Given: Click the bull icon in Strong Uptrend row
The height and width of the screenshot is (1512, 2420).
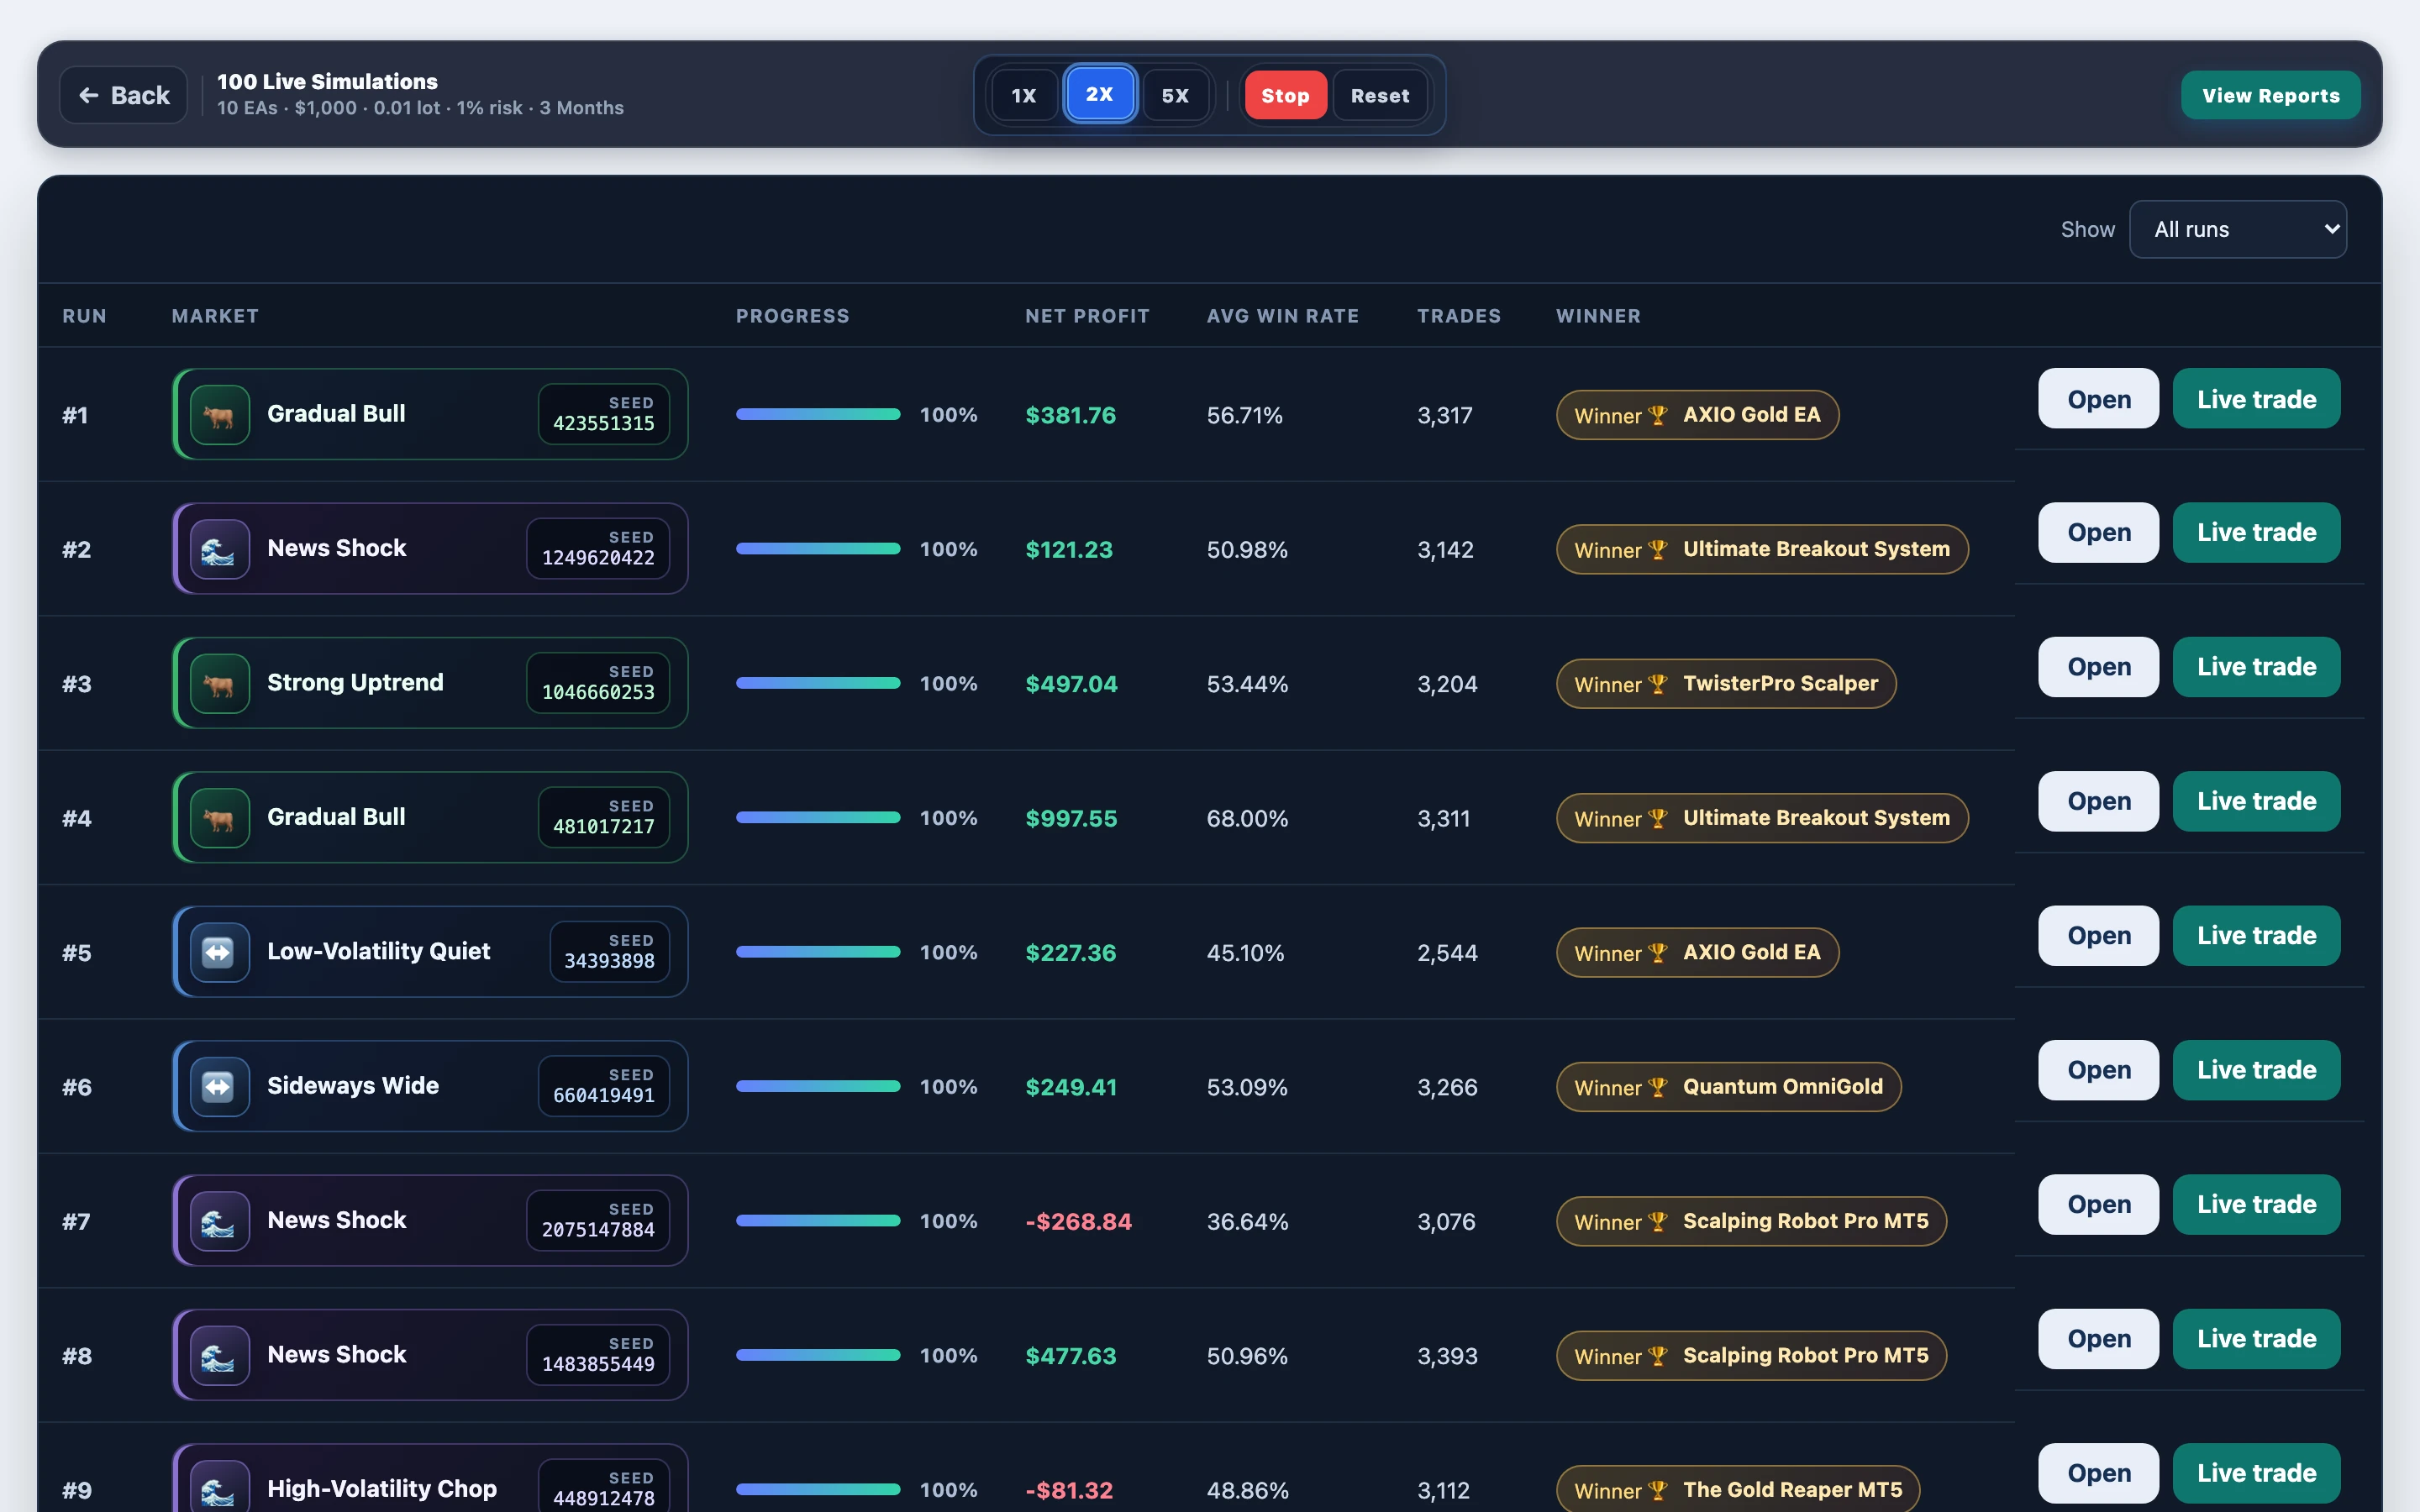Looking at the screenshot, I should click(x=219, y=683).
